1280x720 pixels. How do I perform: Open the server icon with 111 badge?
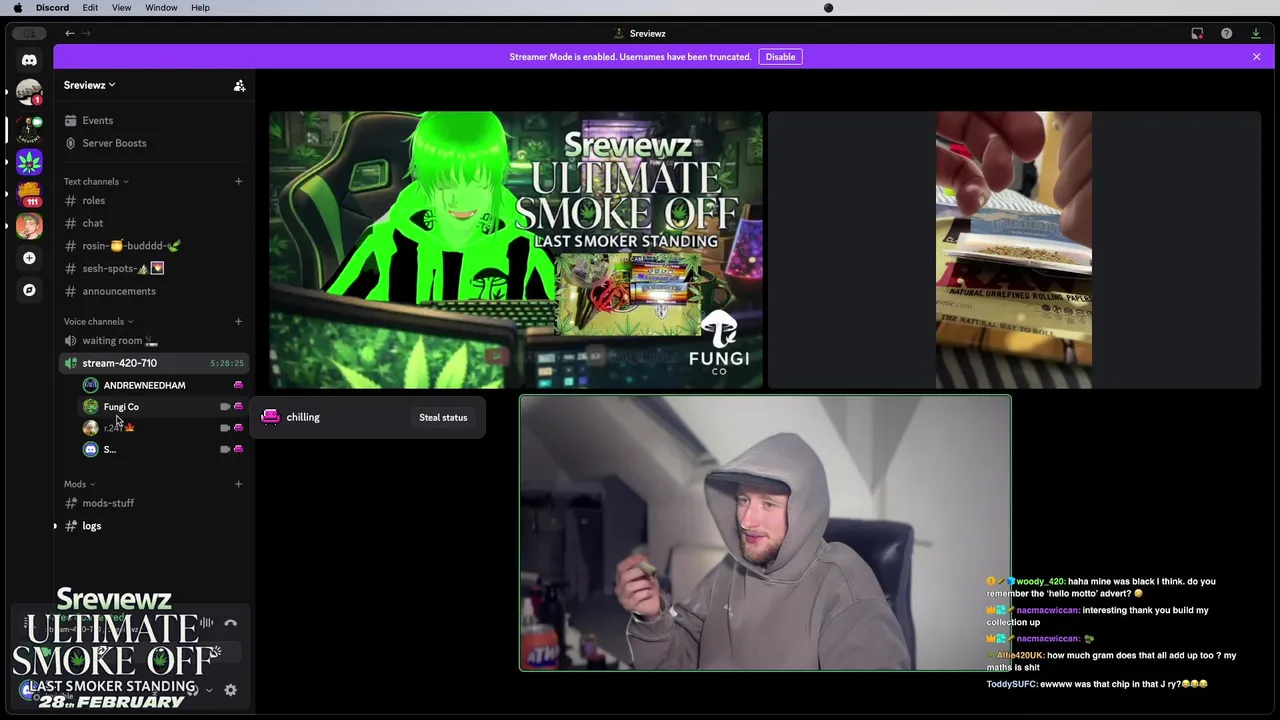29,193
